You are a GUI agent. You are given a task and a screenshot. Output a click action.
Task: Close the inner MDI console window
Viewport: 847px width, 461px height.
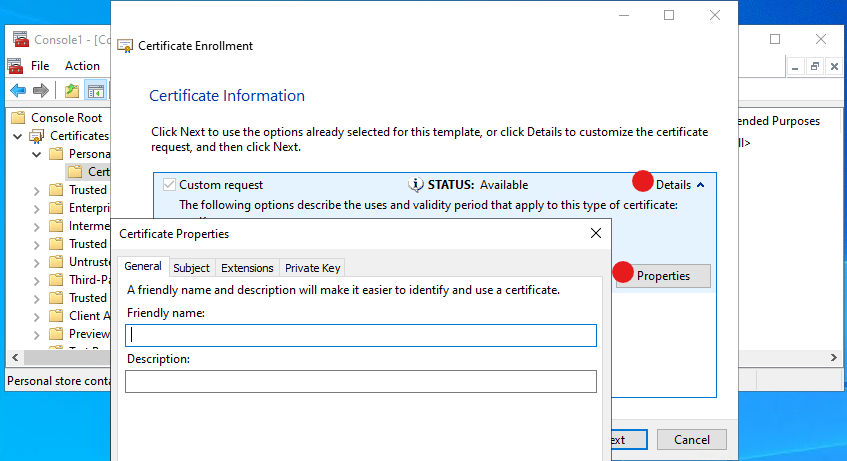[x=834, y=66]
